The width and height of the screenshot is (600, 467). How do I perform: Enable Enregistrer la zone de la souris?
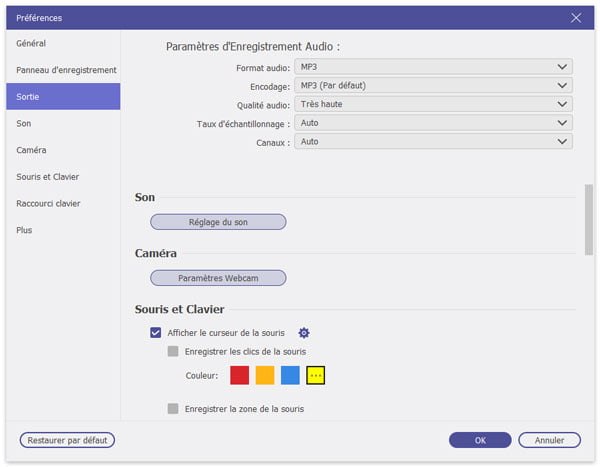coord(173,408)
